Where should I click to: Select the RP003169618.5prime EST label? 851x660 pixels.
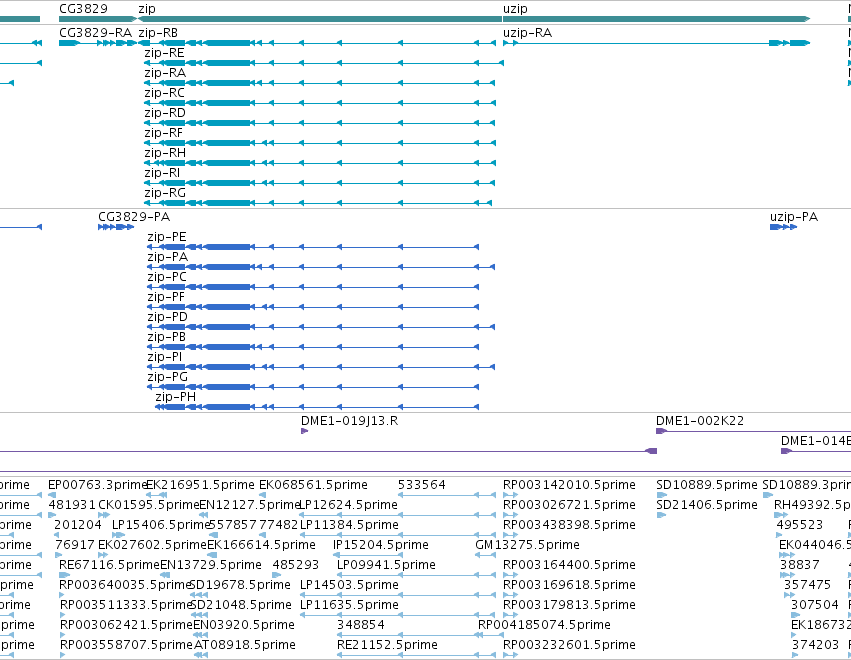point(569,585)
